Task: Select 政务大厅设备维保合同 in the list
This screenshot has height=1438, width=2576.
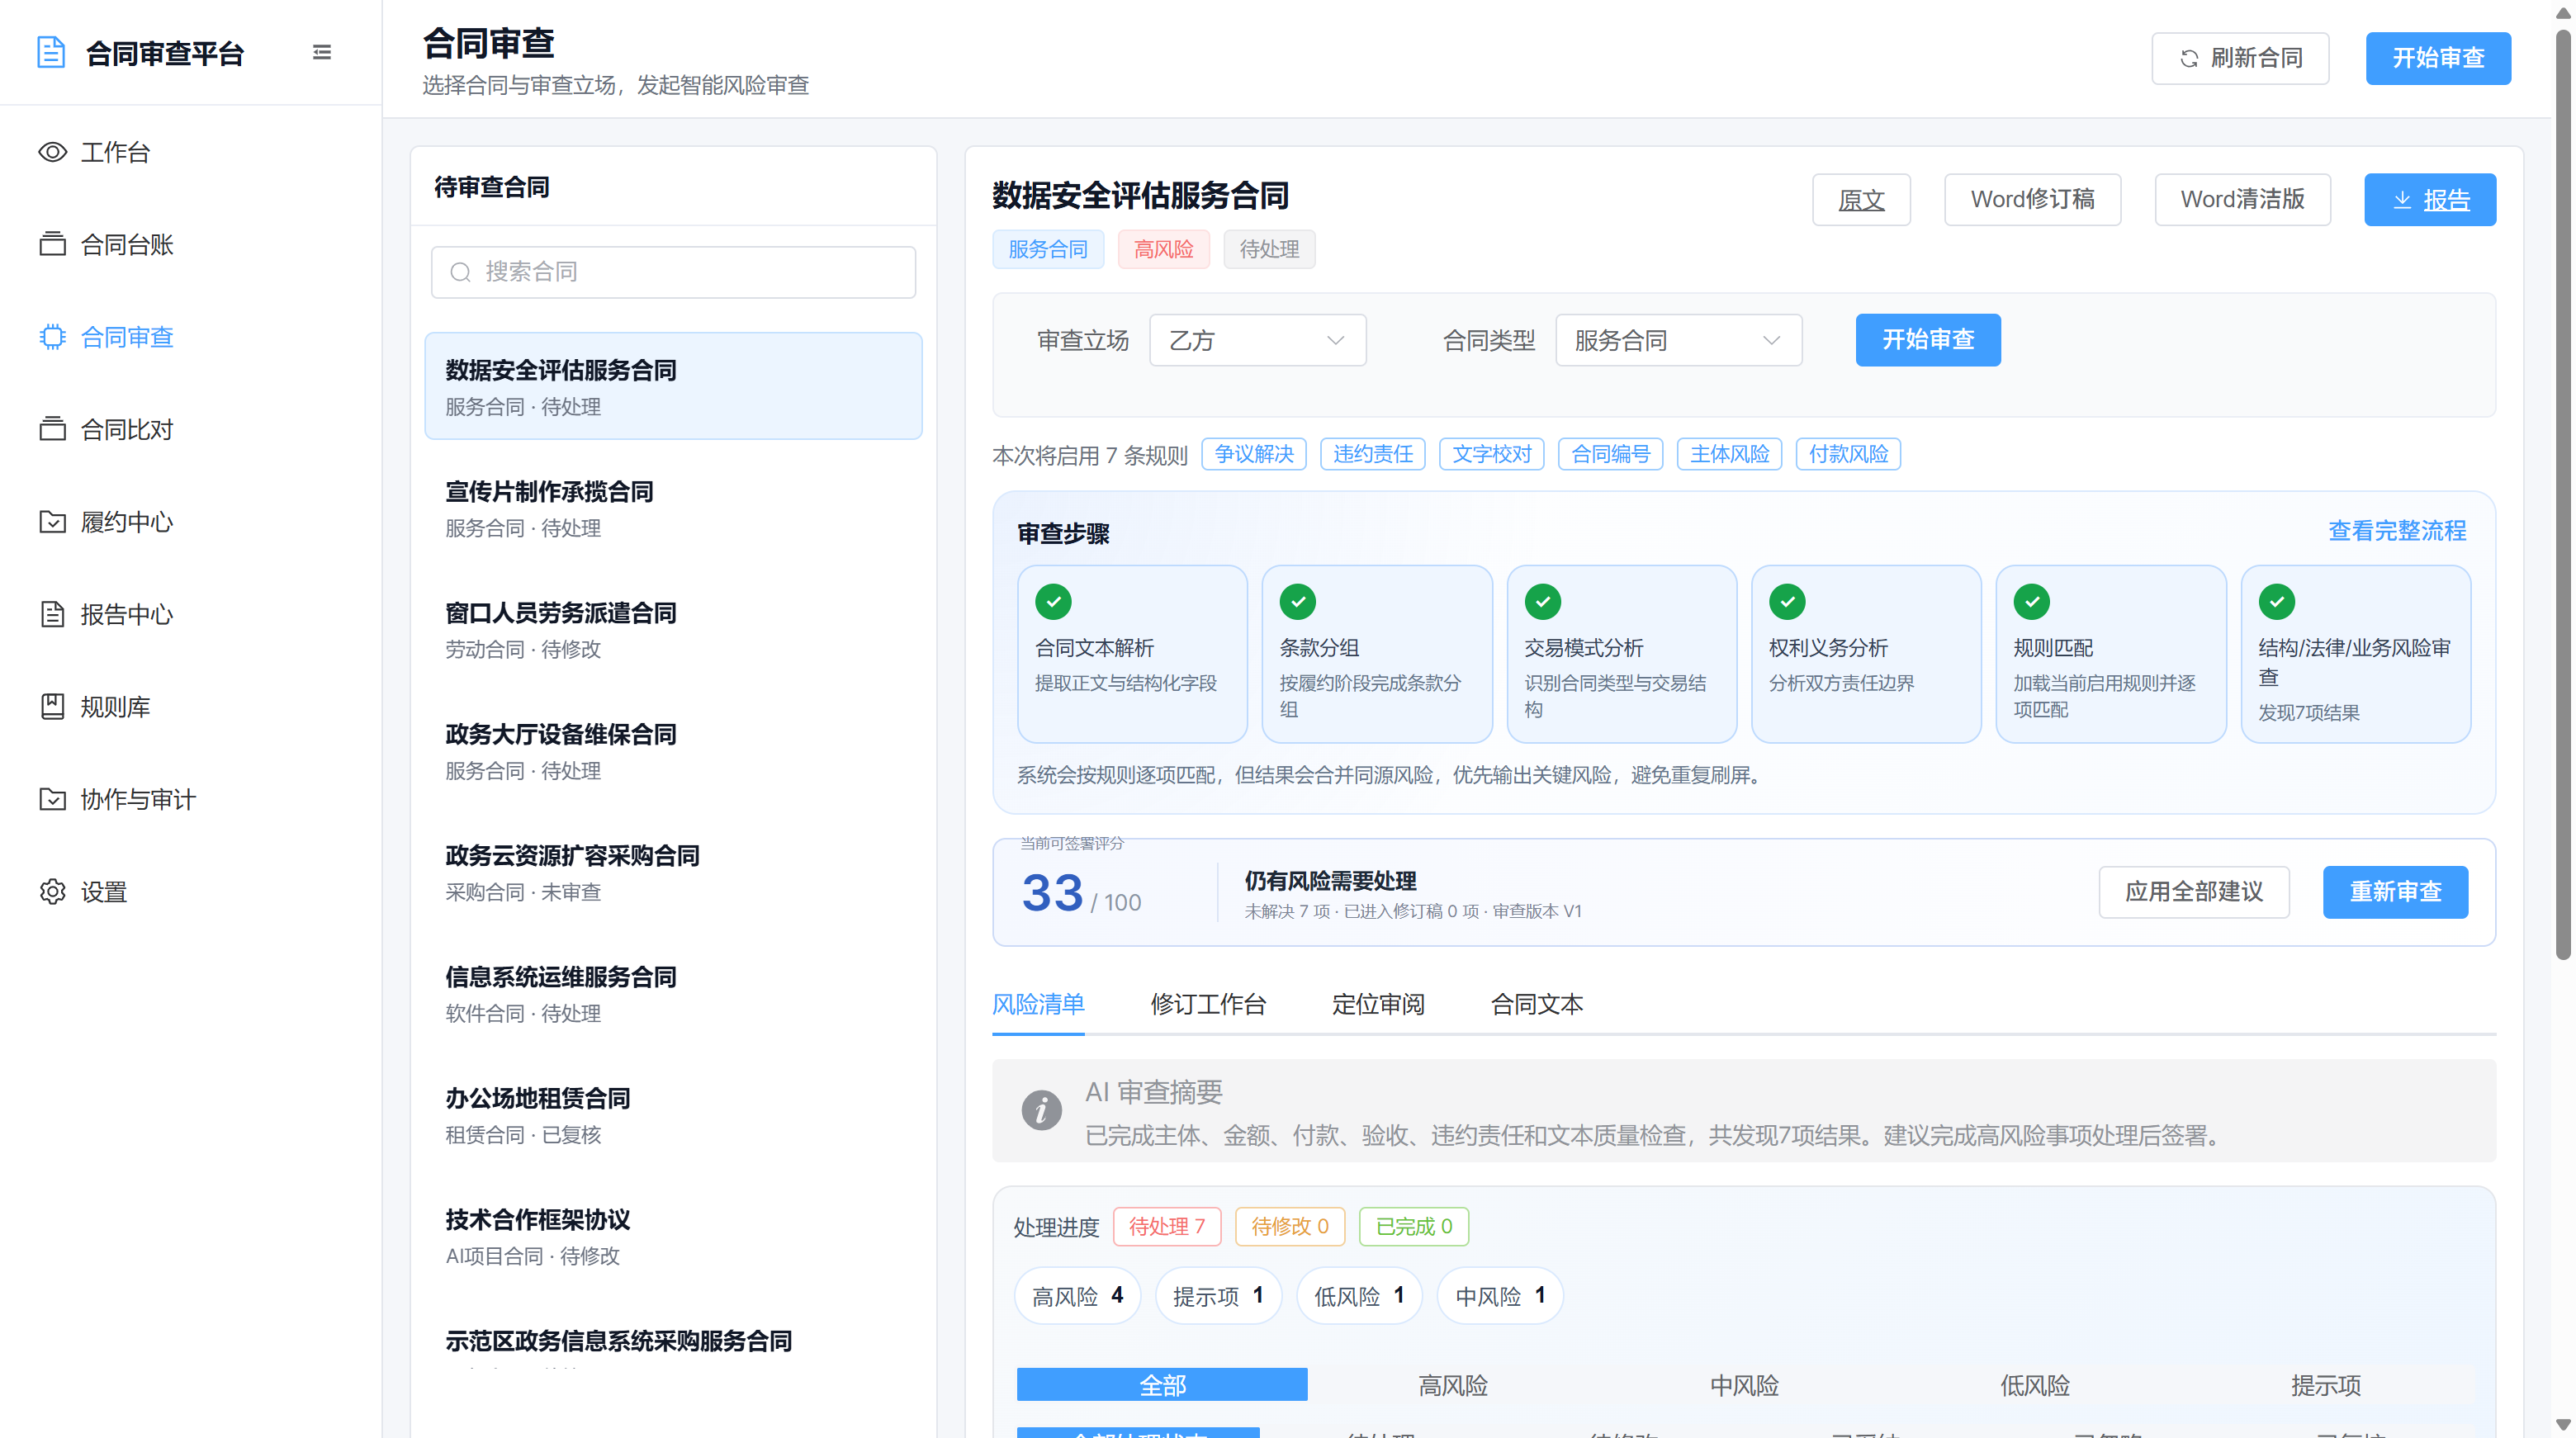Action: 673,750
